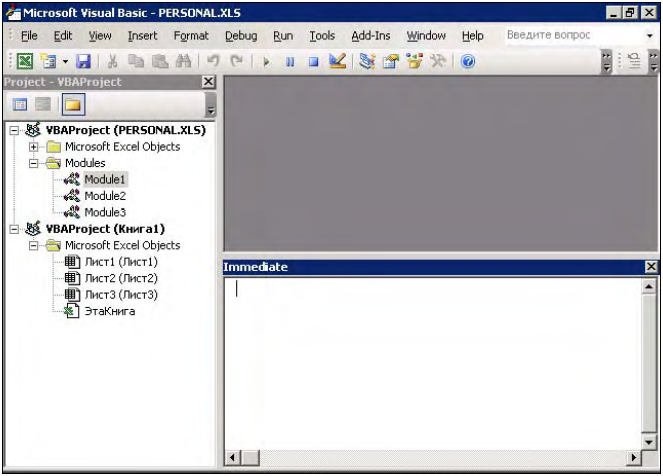Select Лист3 (Лист3) sheet object
This screenshot has width=663, height=476.
[x=121, y=295]
